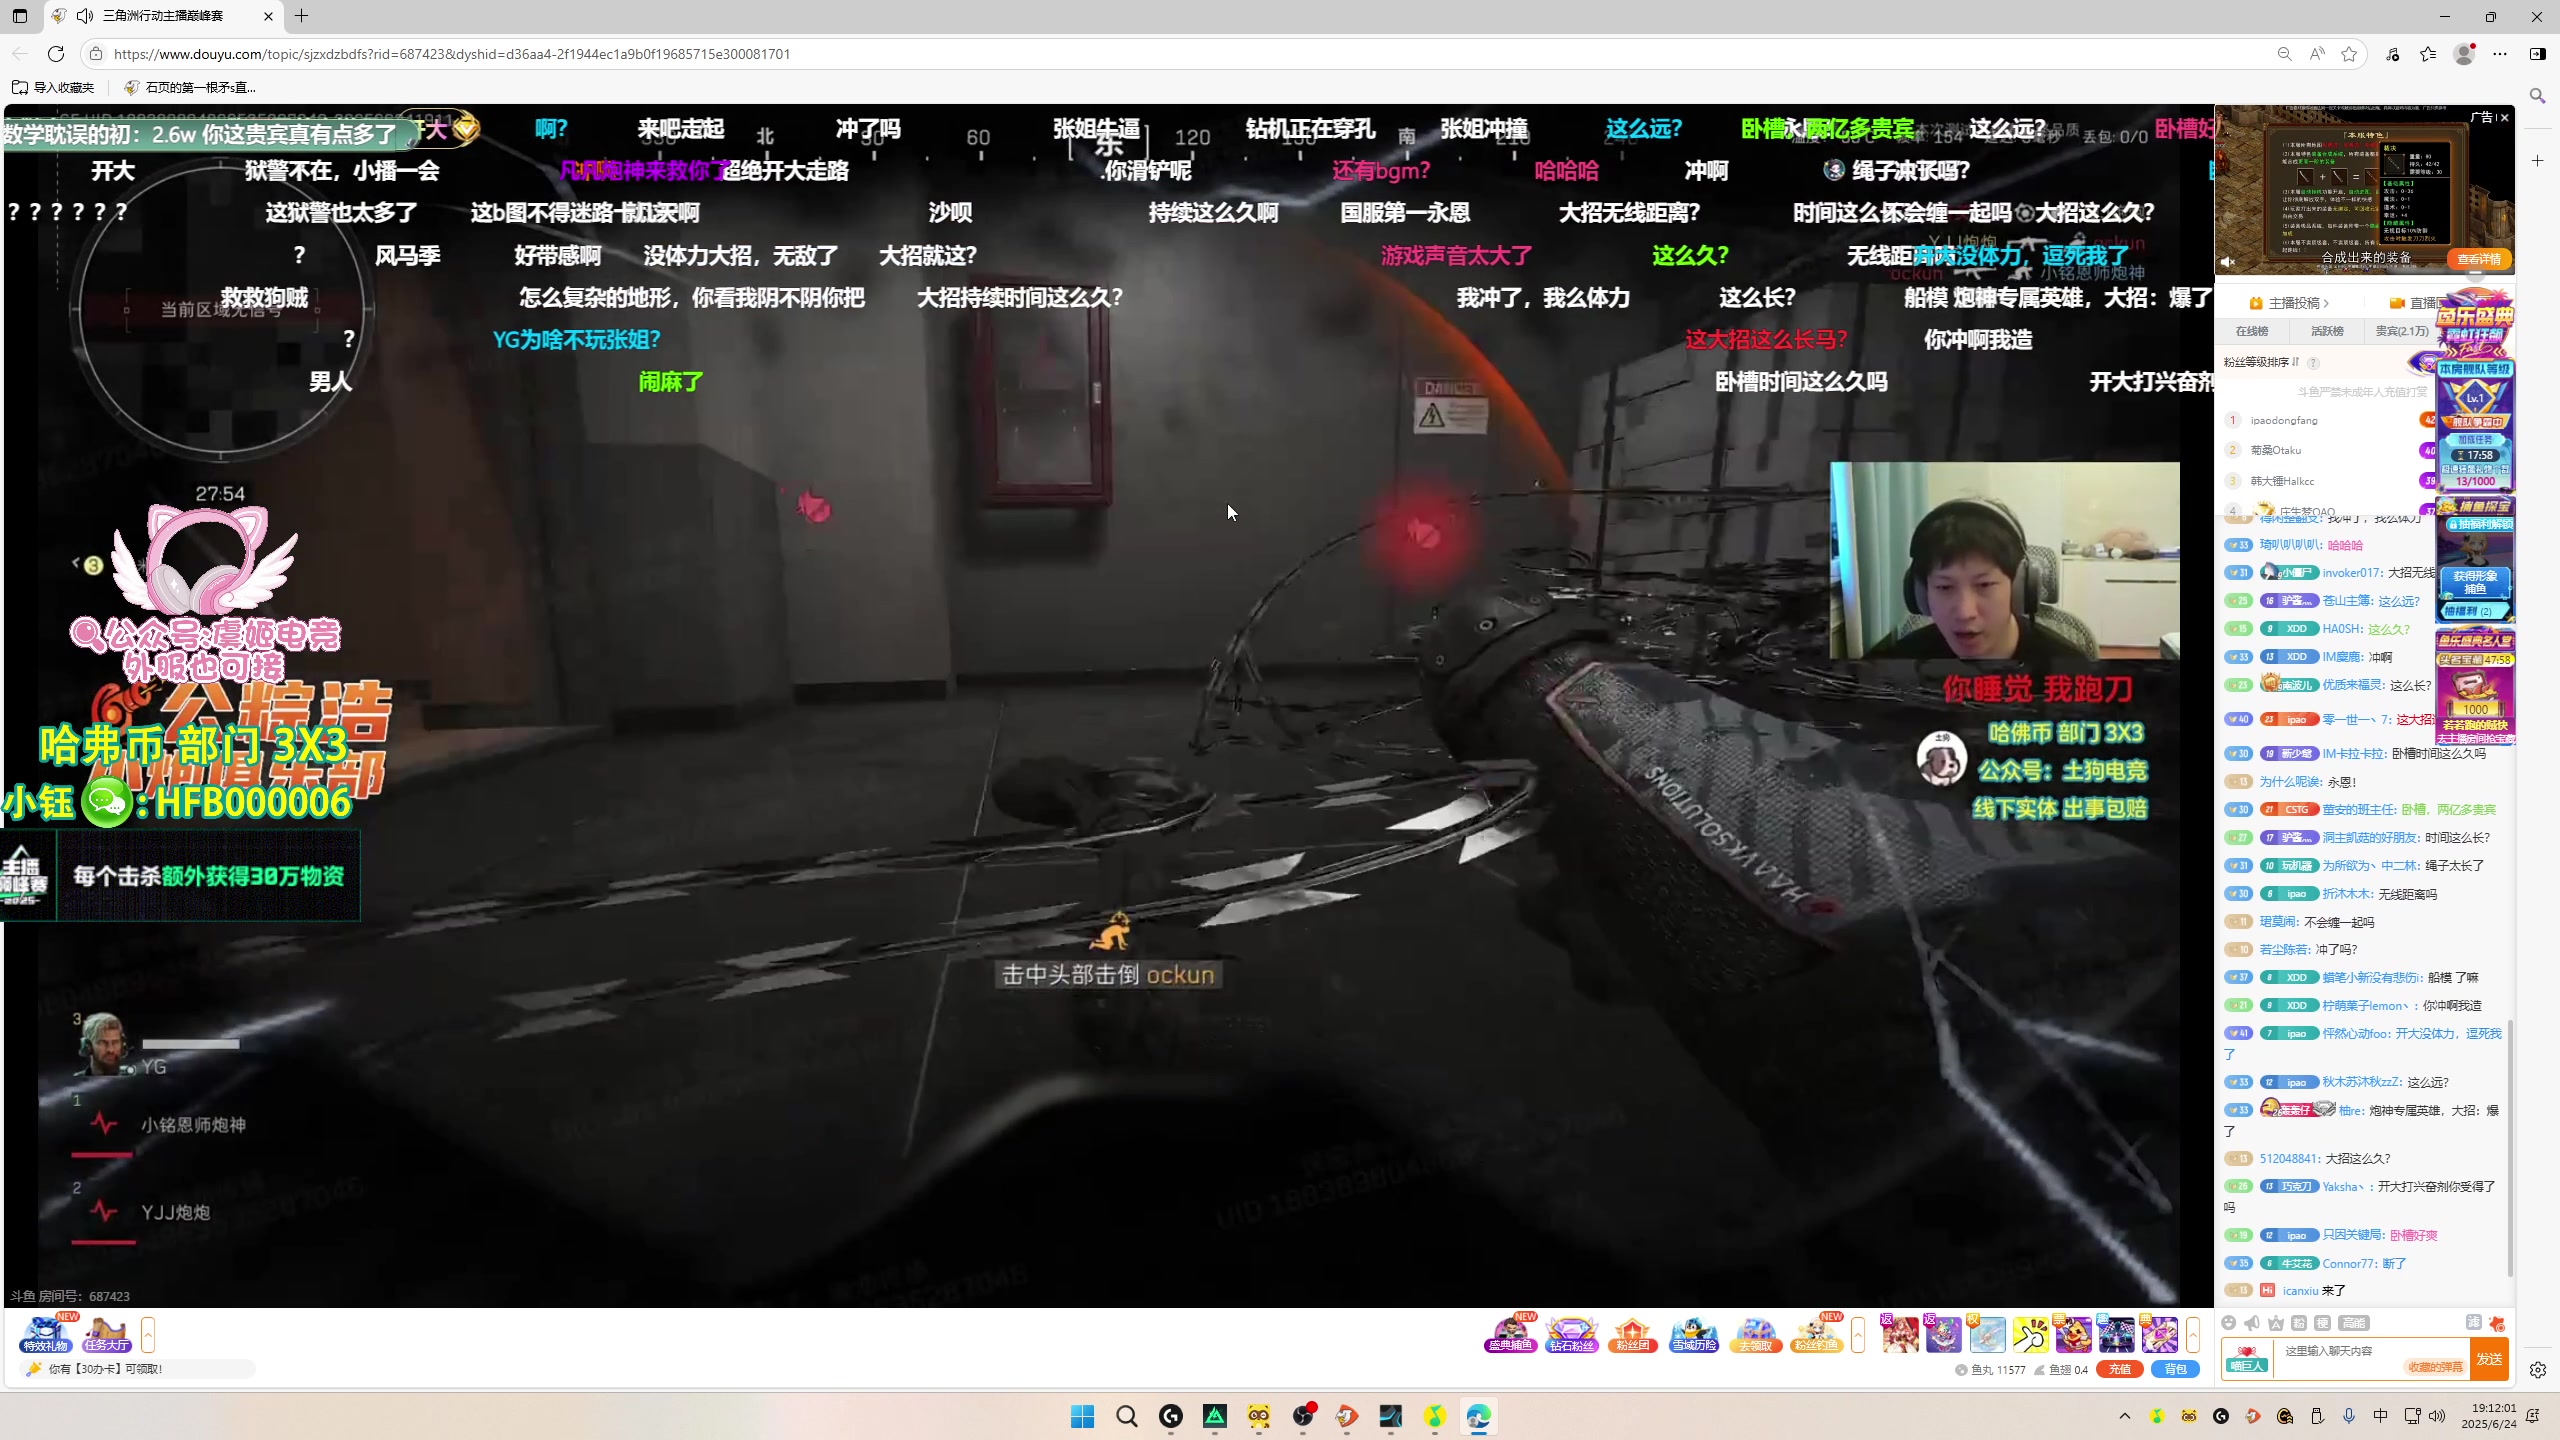This screenshot has width=2560, height=1440.
Task: Open the 盛典捕鱼 event icon
Action: [1510, 1334]
